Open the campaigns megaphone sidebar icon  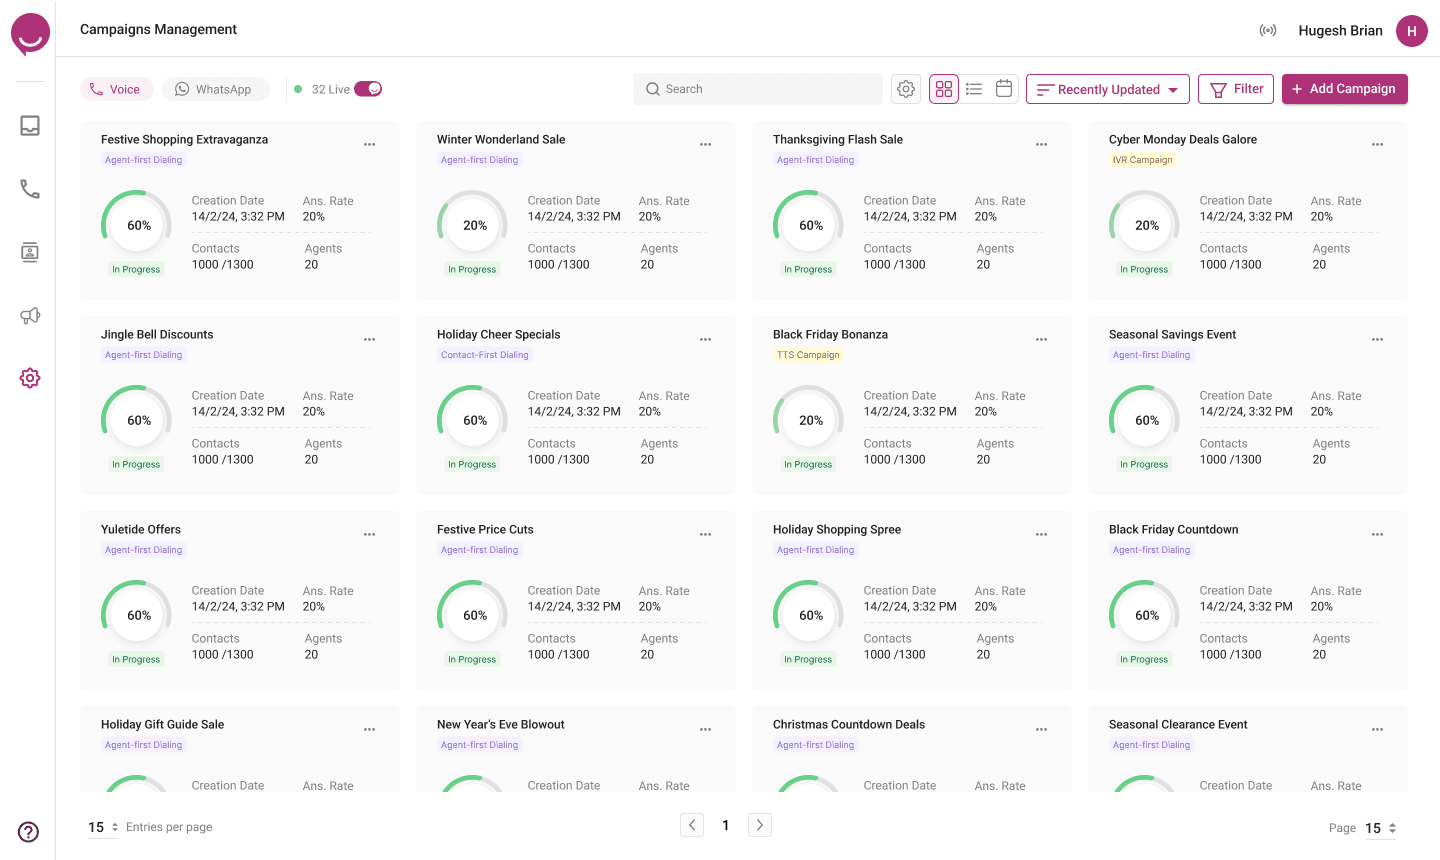pyautogui.click(x=30, y=316)
